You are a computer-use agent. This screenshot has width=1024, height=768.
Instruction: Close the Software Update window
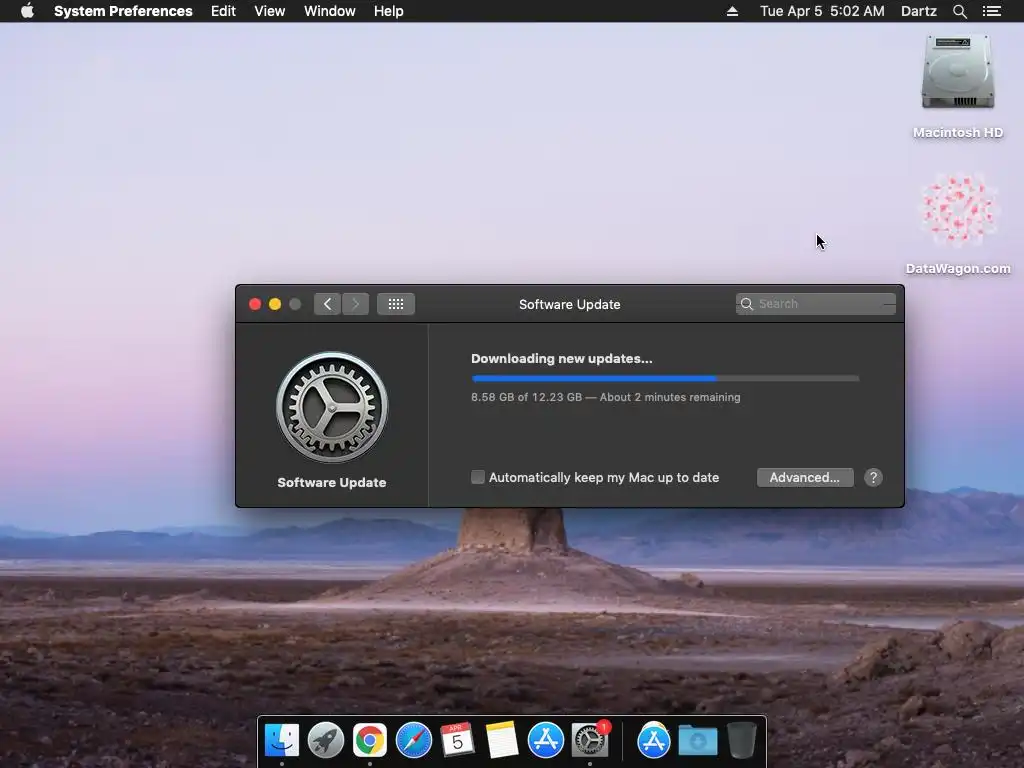pos(255,304)
